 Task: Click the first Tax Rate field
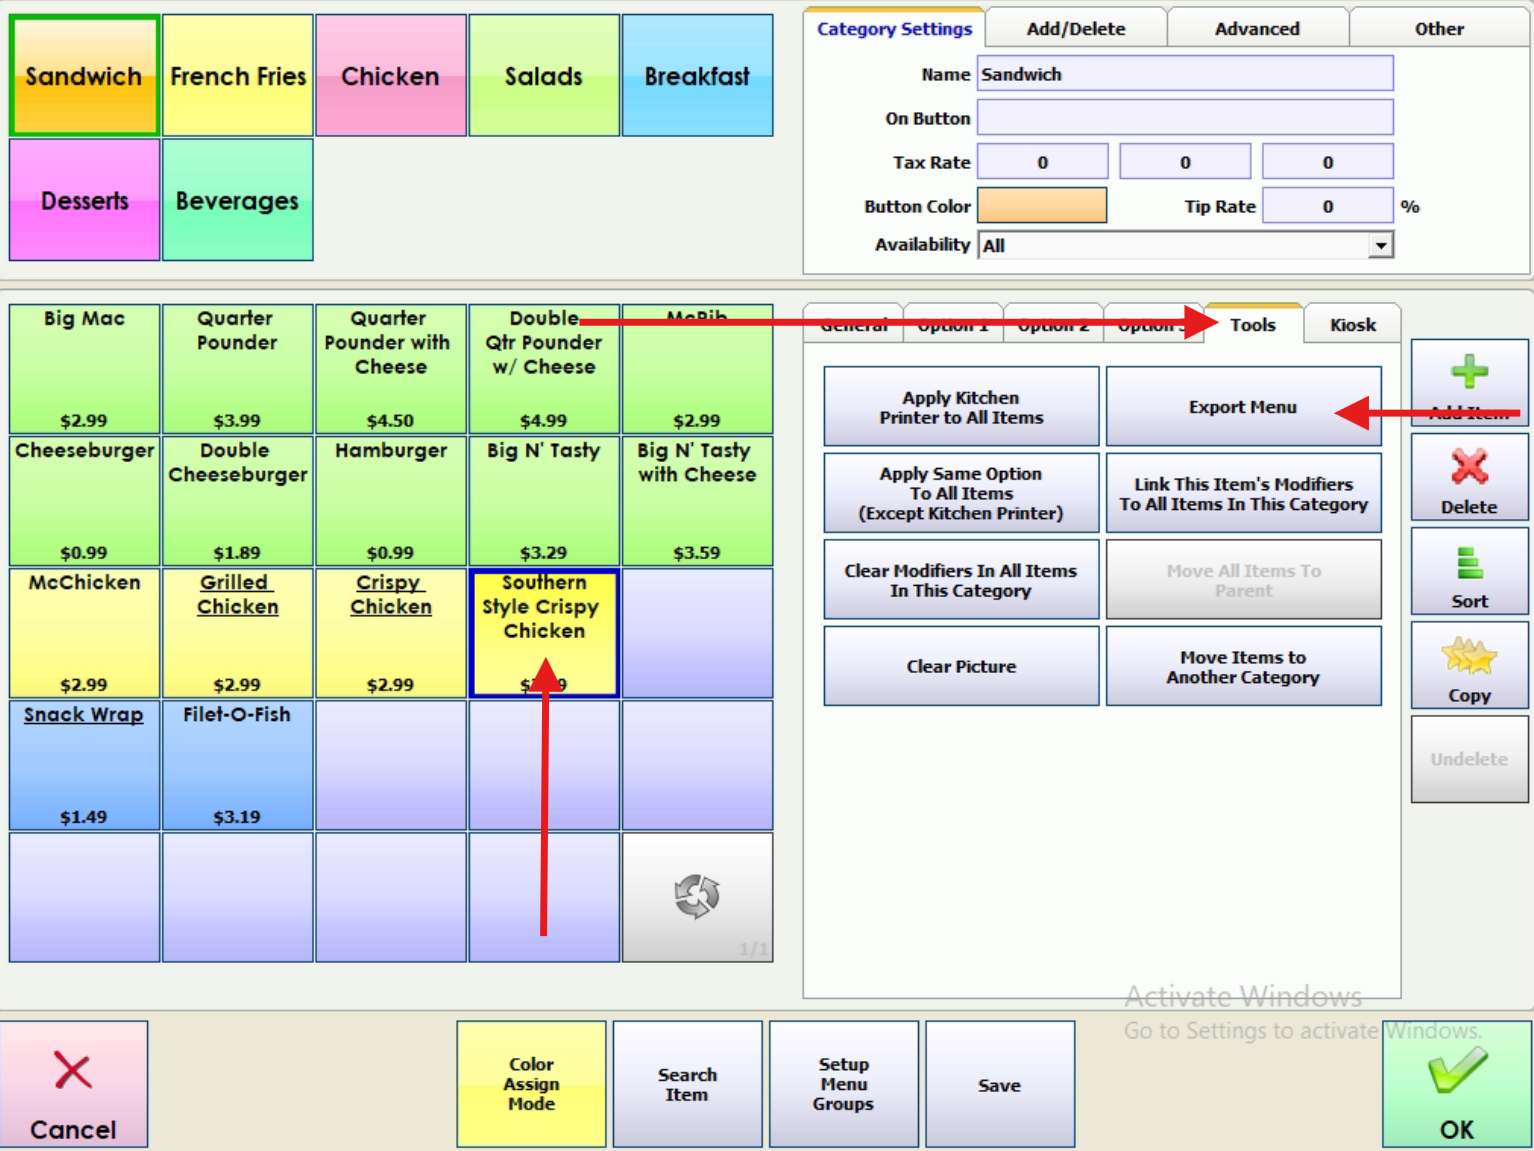click(1042, 161)
